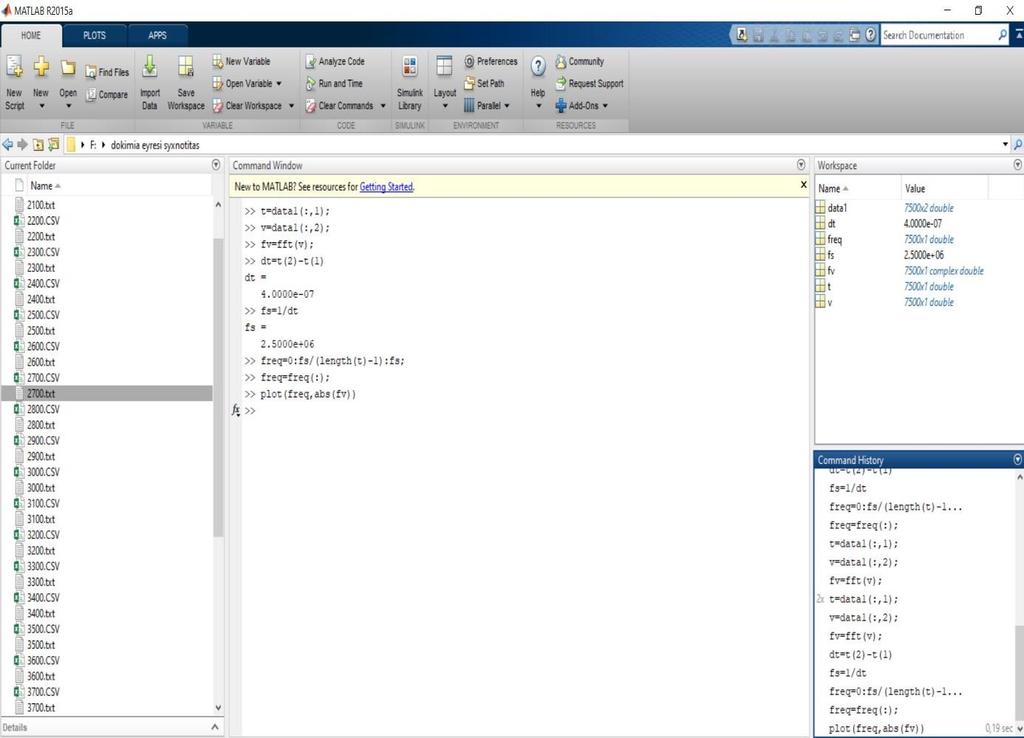Select file 2200.CSV in Current Folder
Viewport: 1024px width, 738px height.
point(43,221)
